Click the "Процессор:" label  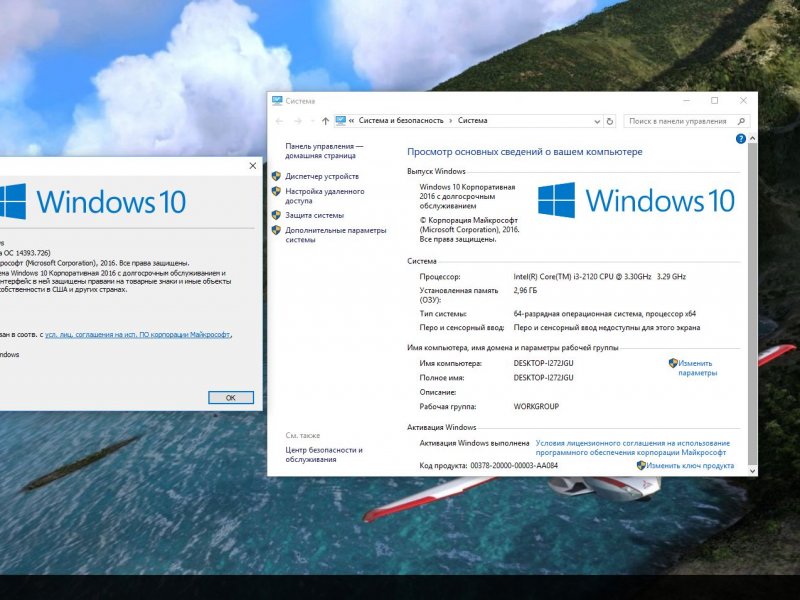coord(440,277)
